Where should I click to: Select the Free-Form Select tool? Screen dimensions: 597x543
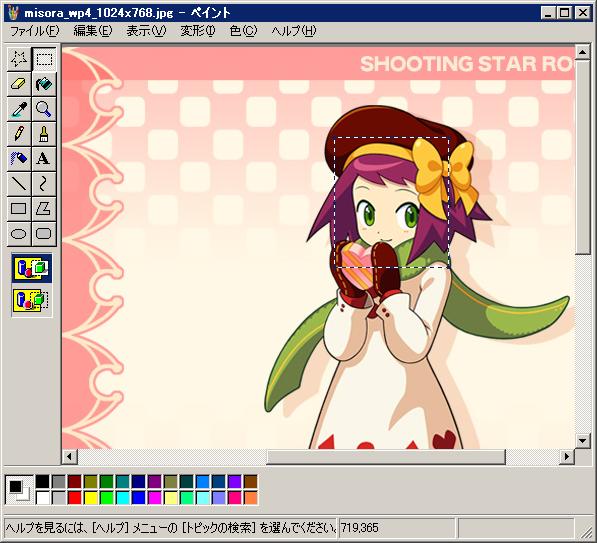point(19,59)
